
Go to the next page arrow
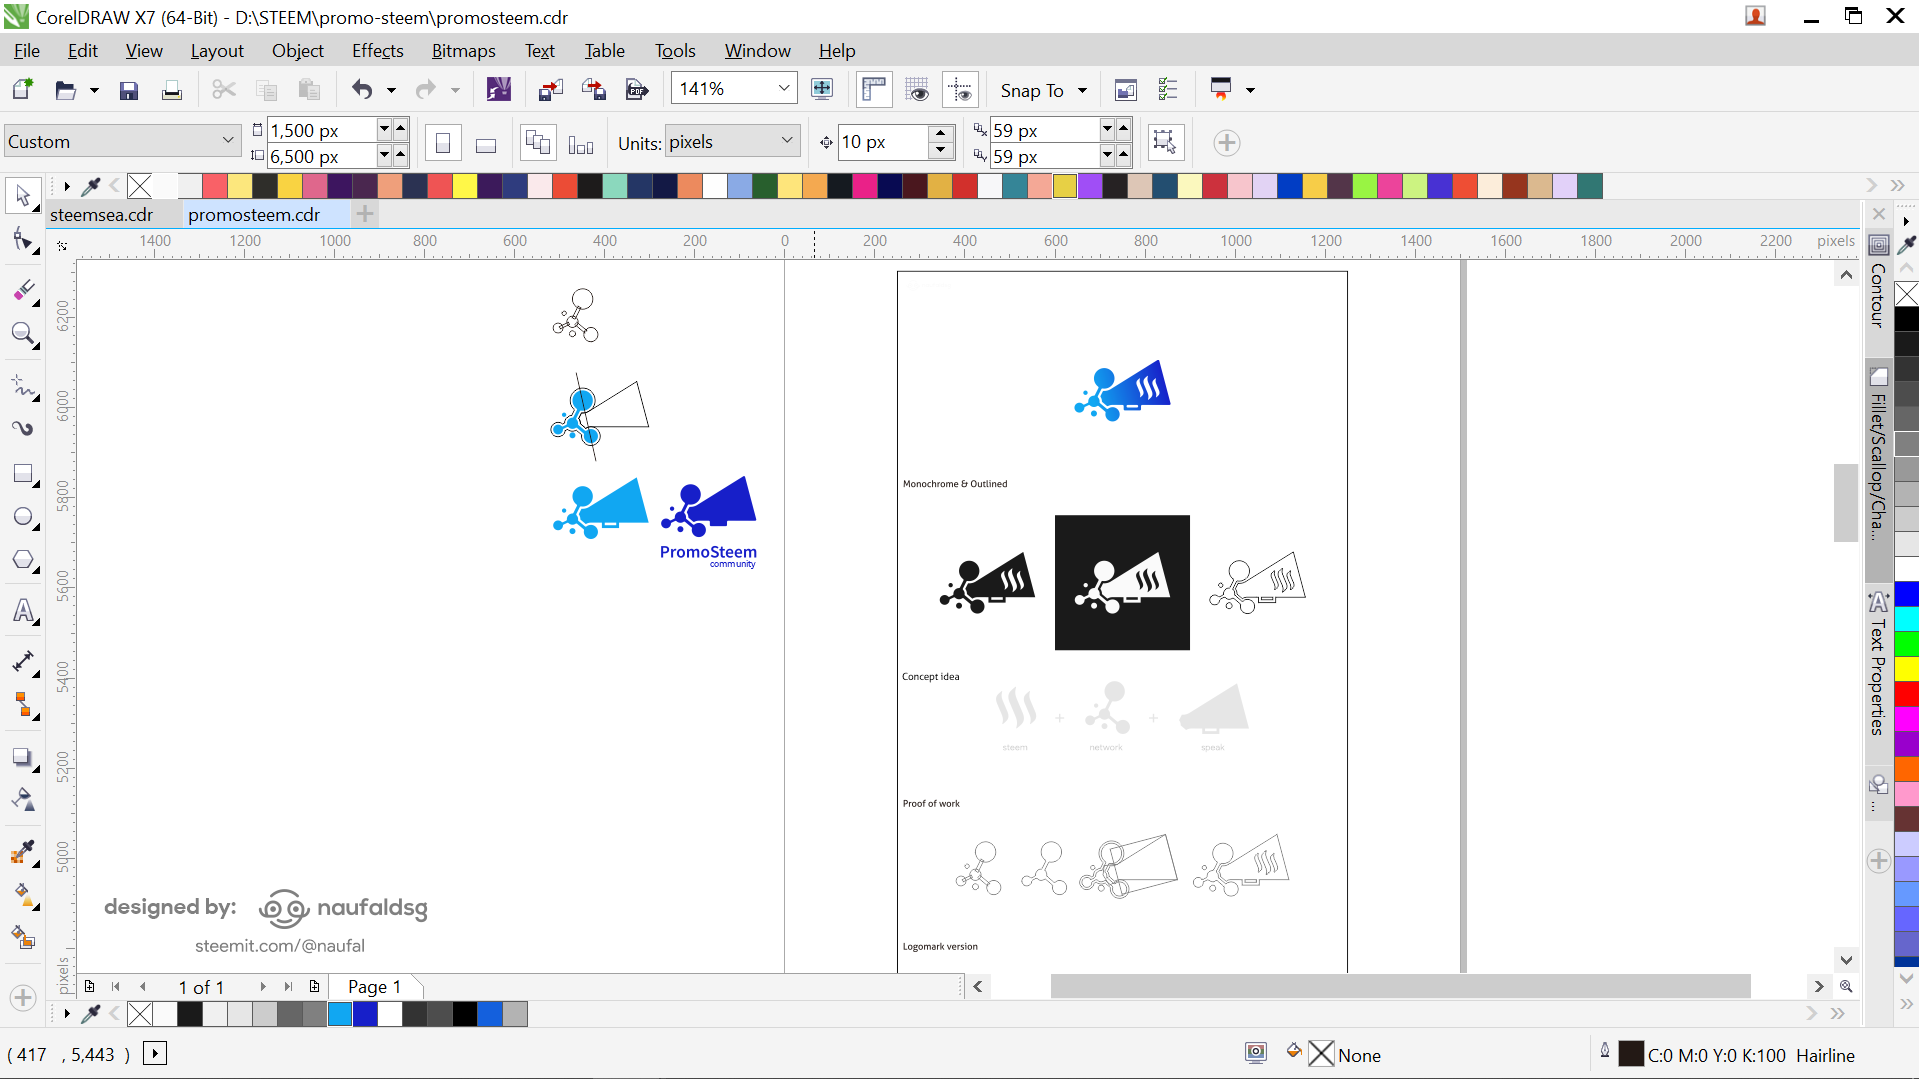(x=263, y=987)
